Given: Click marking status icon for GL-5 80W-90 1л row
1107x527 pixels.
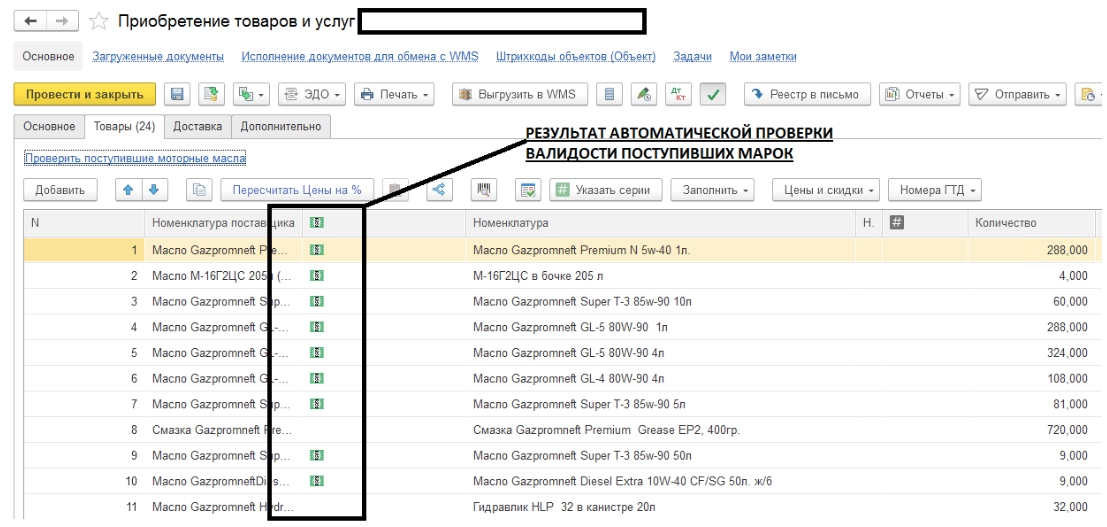Looking at the screenshot, I should tap(317, 327).
